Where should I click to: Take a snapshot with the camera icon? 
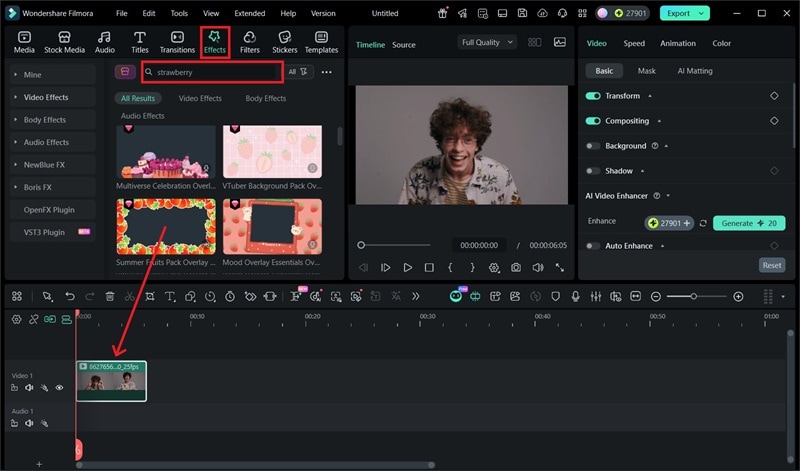[516, 267]
